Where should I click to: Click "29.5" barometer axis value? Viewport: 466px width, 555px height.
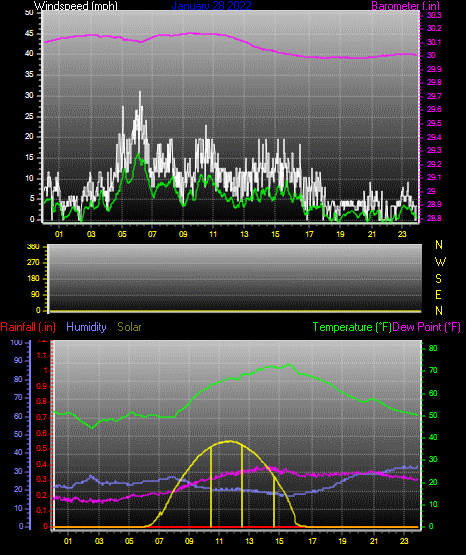[434, 123]
